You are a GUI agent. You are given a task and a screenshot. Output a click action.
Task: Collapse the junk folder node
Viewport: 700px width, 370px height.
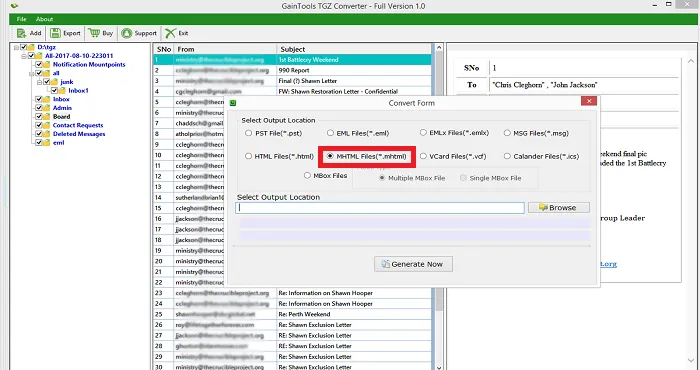39,82
